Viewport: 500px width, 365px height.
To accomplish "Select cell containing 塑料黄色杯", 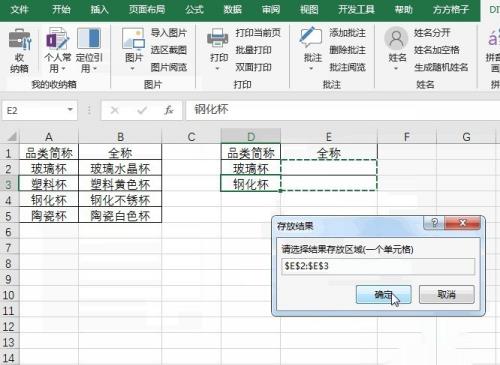I will click(120, 184).
